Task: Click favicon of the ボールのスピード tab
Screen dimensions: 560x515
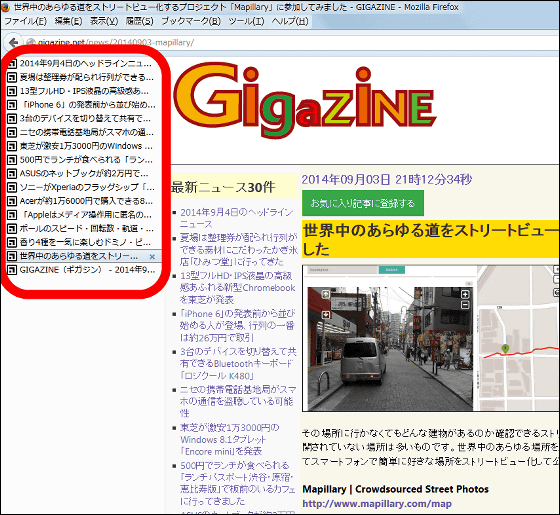Action: click(12, 229)
